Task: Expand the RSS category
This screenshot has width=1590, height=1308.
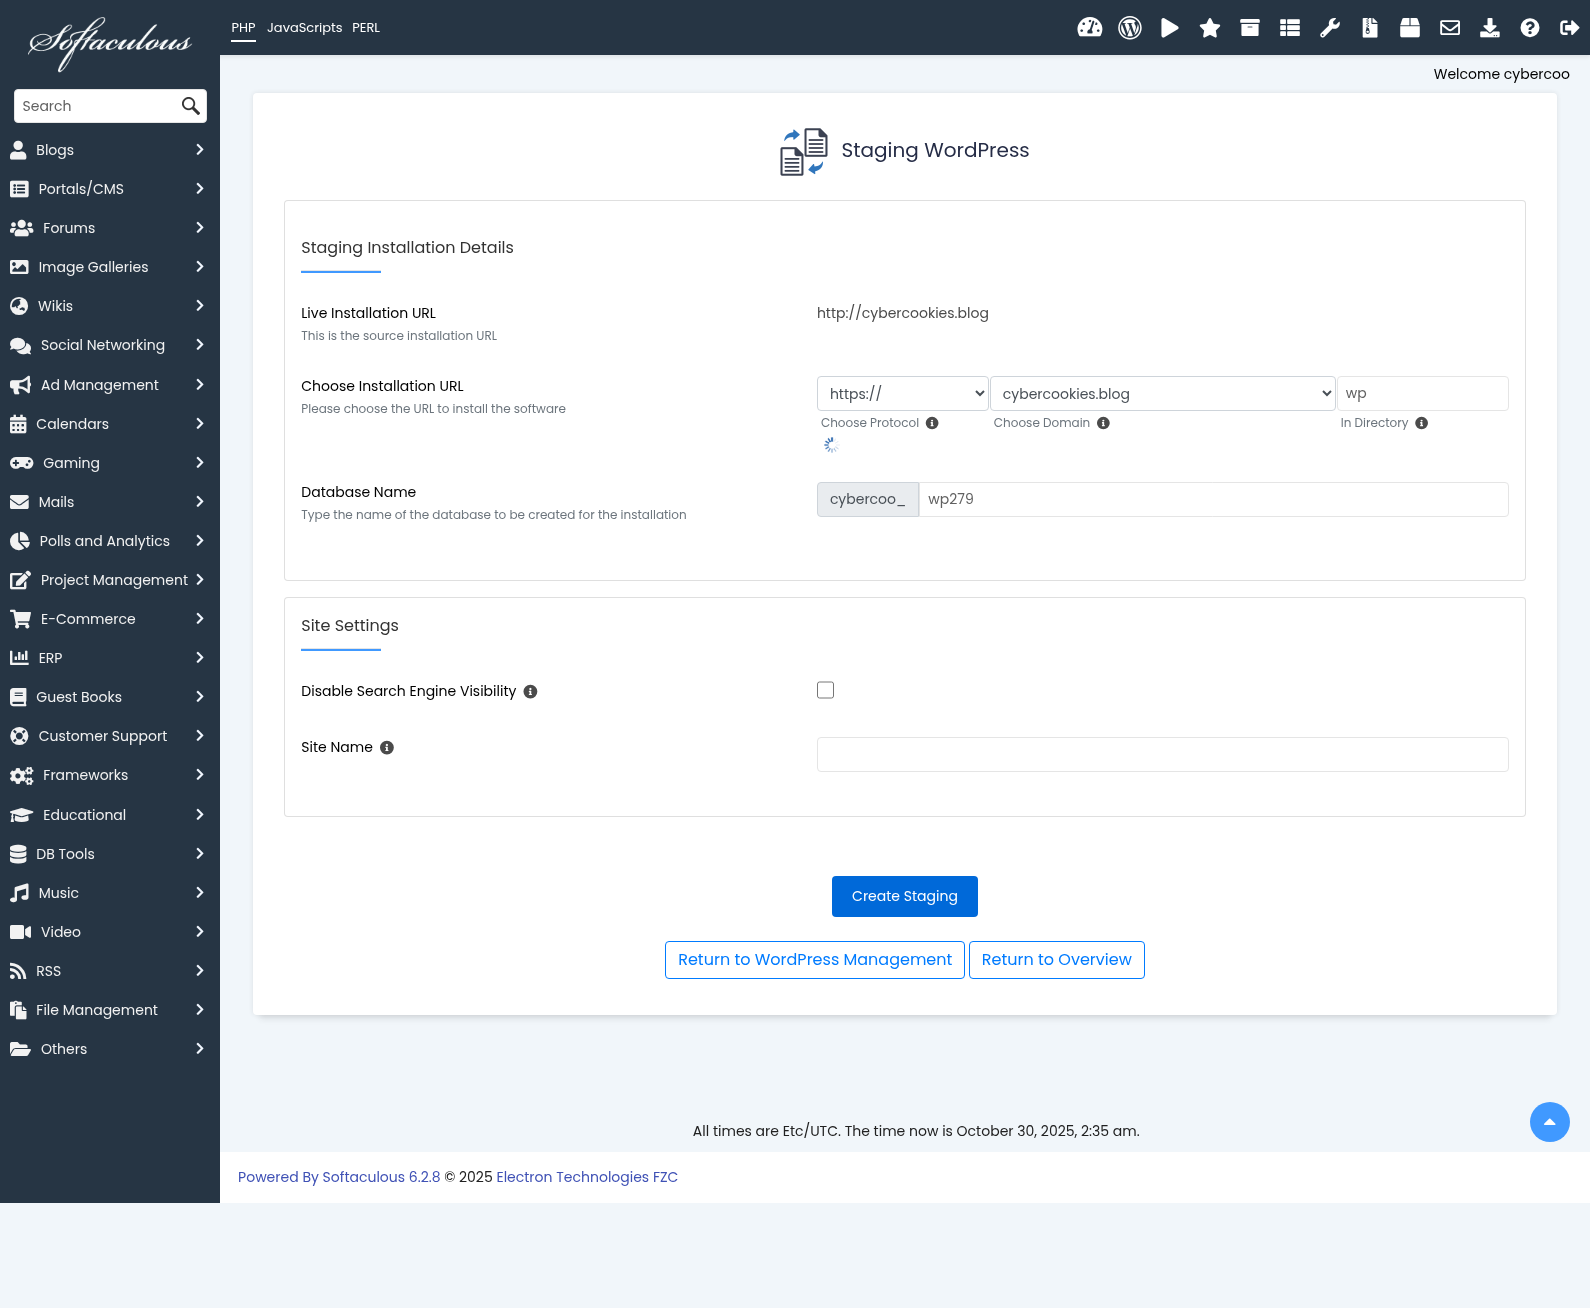Action: [x=110, y=971]
